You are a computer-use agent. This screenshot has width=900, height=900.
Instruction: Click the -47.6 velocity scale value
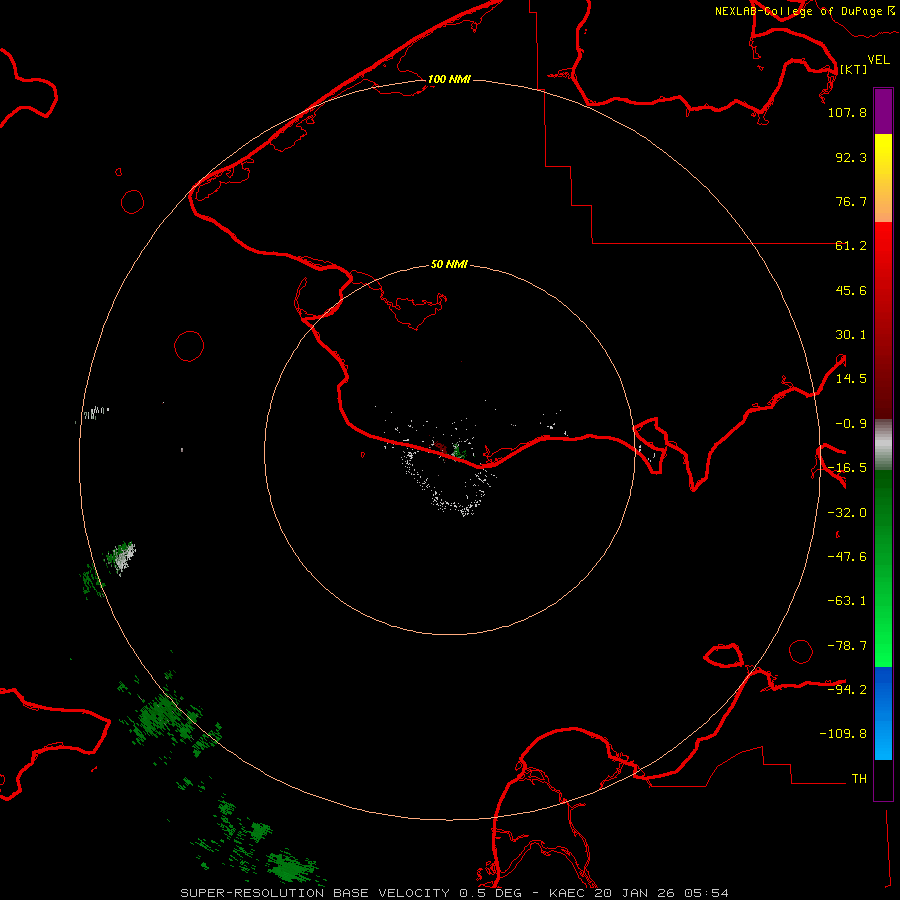coord(847,557)
